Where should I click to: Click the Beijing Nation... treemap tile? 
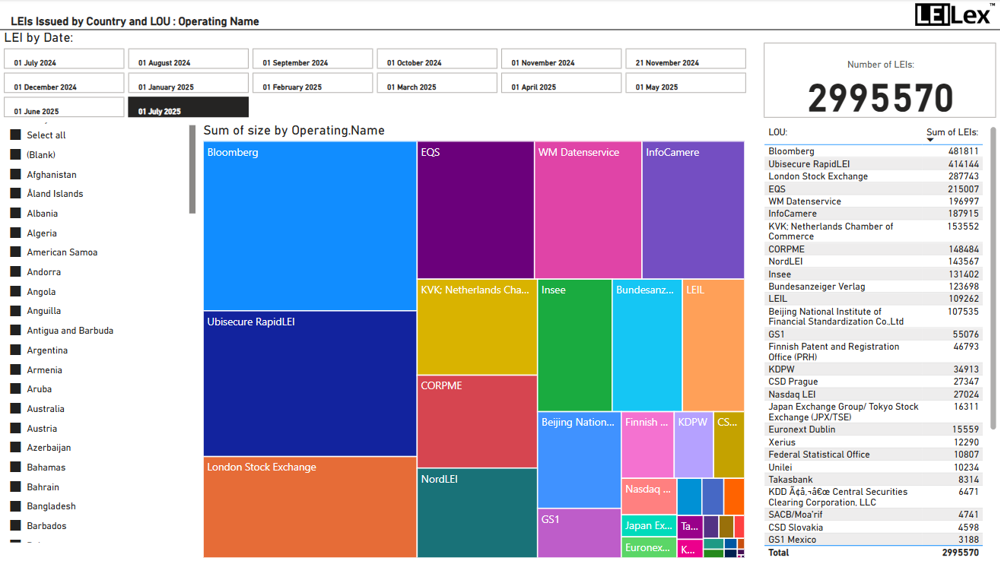coord(579,460)
